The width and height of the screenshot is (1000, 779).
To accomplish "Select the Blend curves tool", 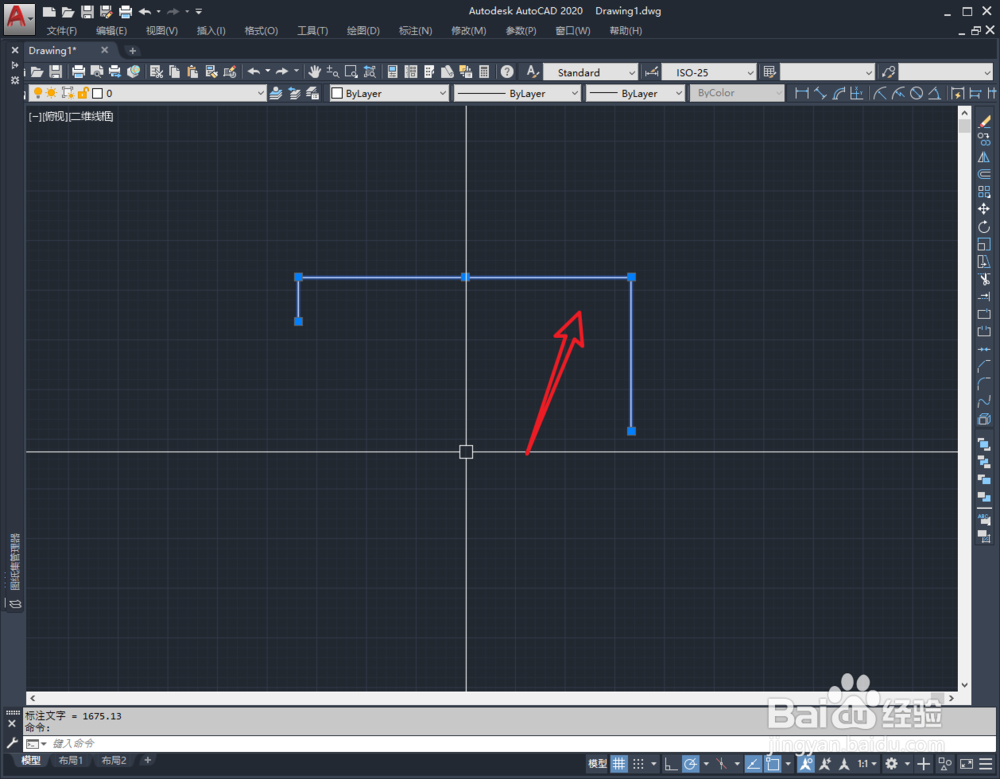I will 984,401.
